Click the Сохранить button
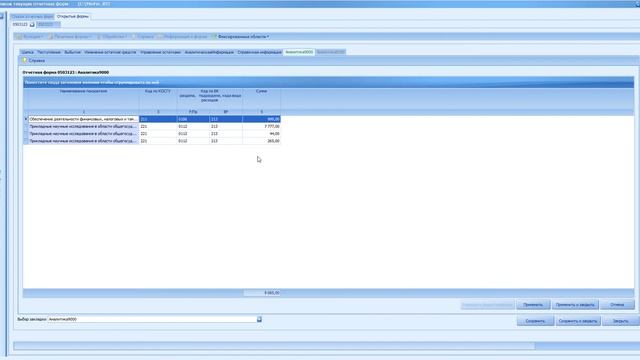Image resolution: width=640 pixels, height=360 pixels. pyautogui.click(x=535, y=321)
